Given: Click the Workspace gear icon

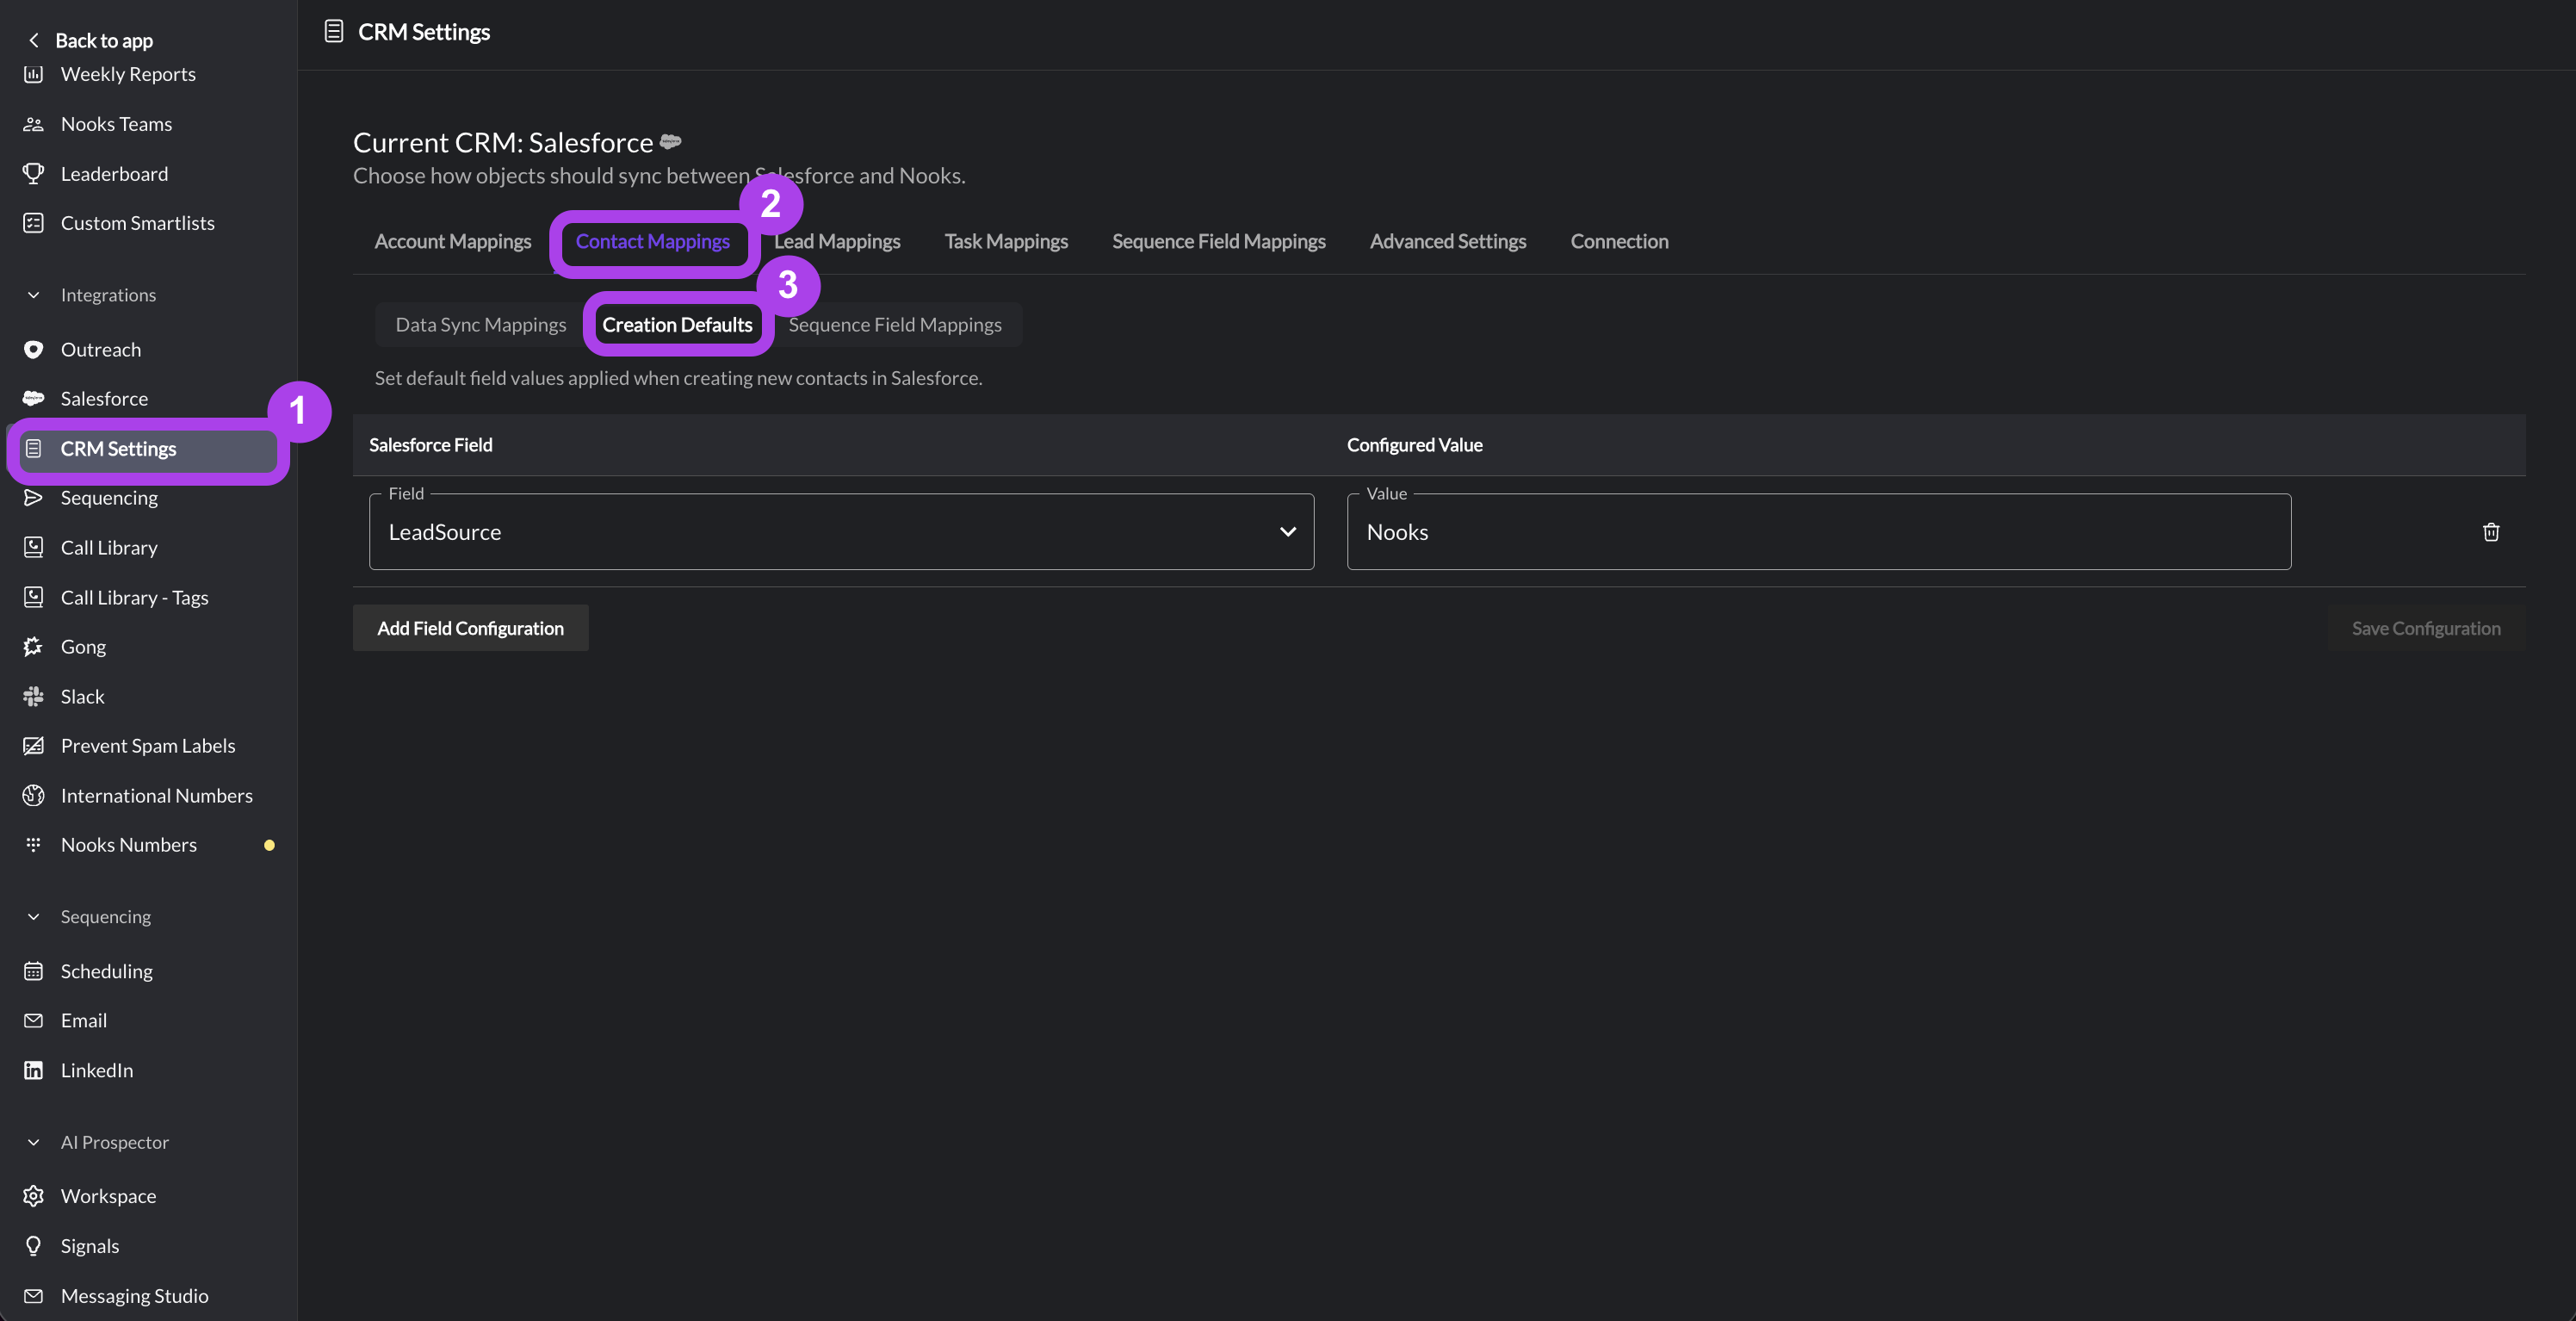Looking at the screenshot, I should click(33, 1196).
